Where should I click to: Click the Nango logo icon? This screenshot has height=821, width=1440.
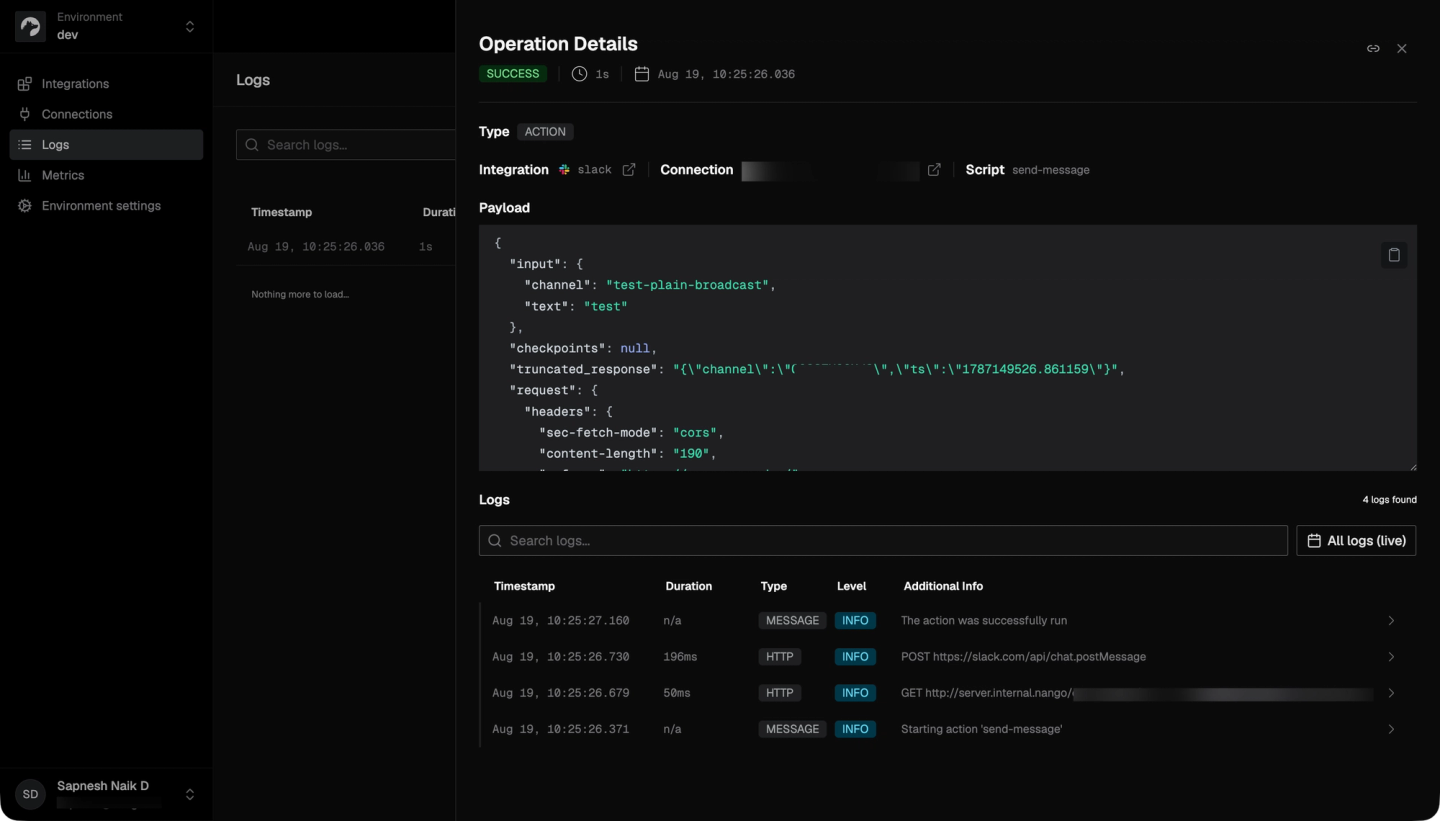click(30, 26)
